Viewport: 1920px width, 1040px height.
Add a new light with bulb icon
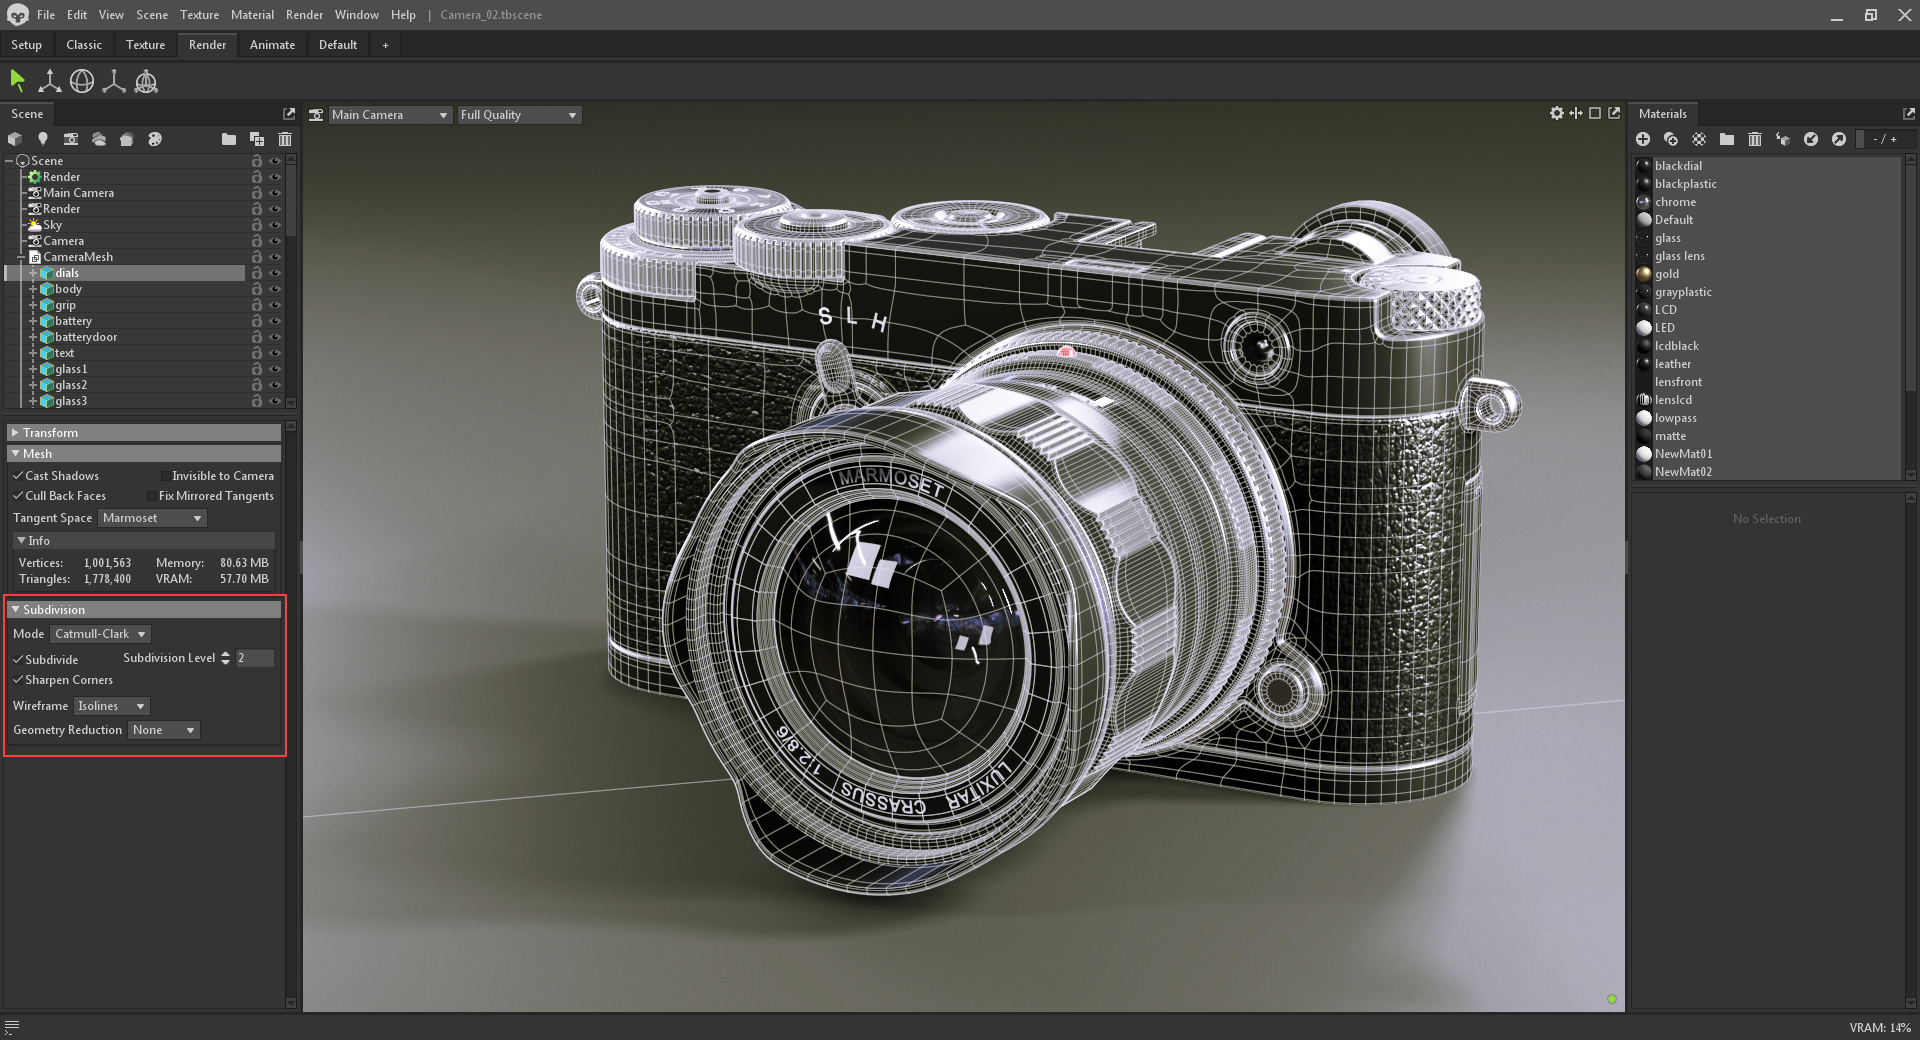pos(43,139)
